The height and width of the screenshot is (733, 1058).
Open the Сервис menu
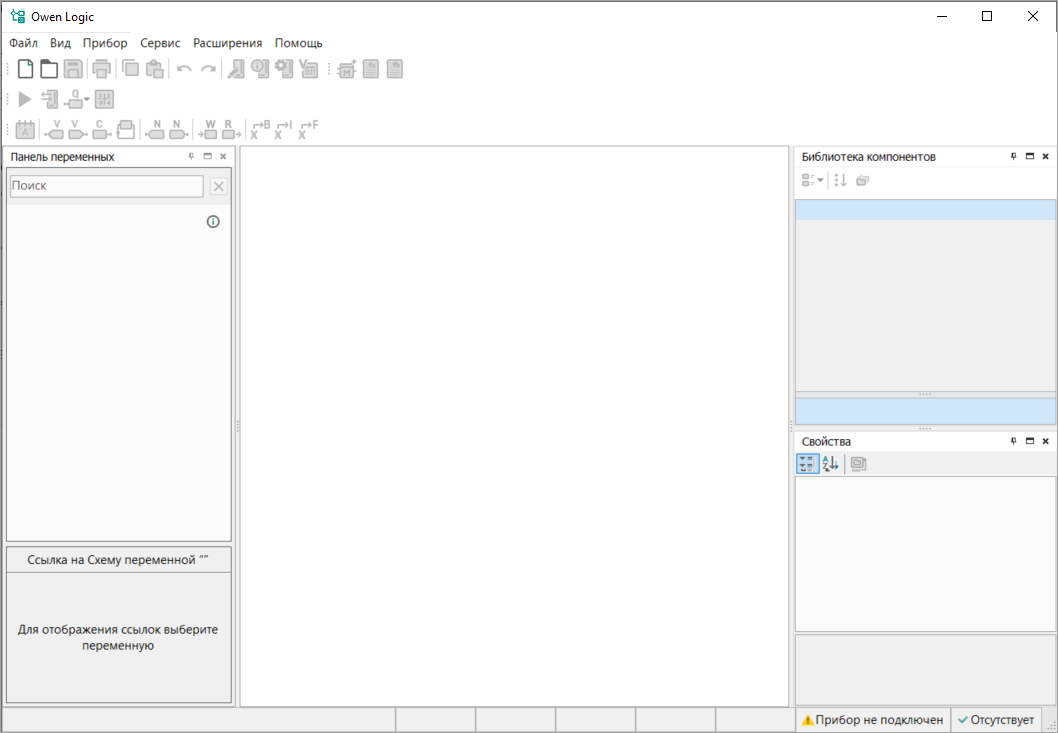160,43
